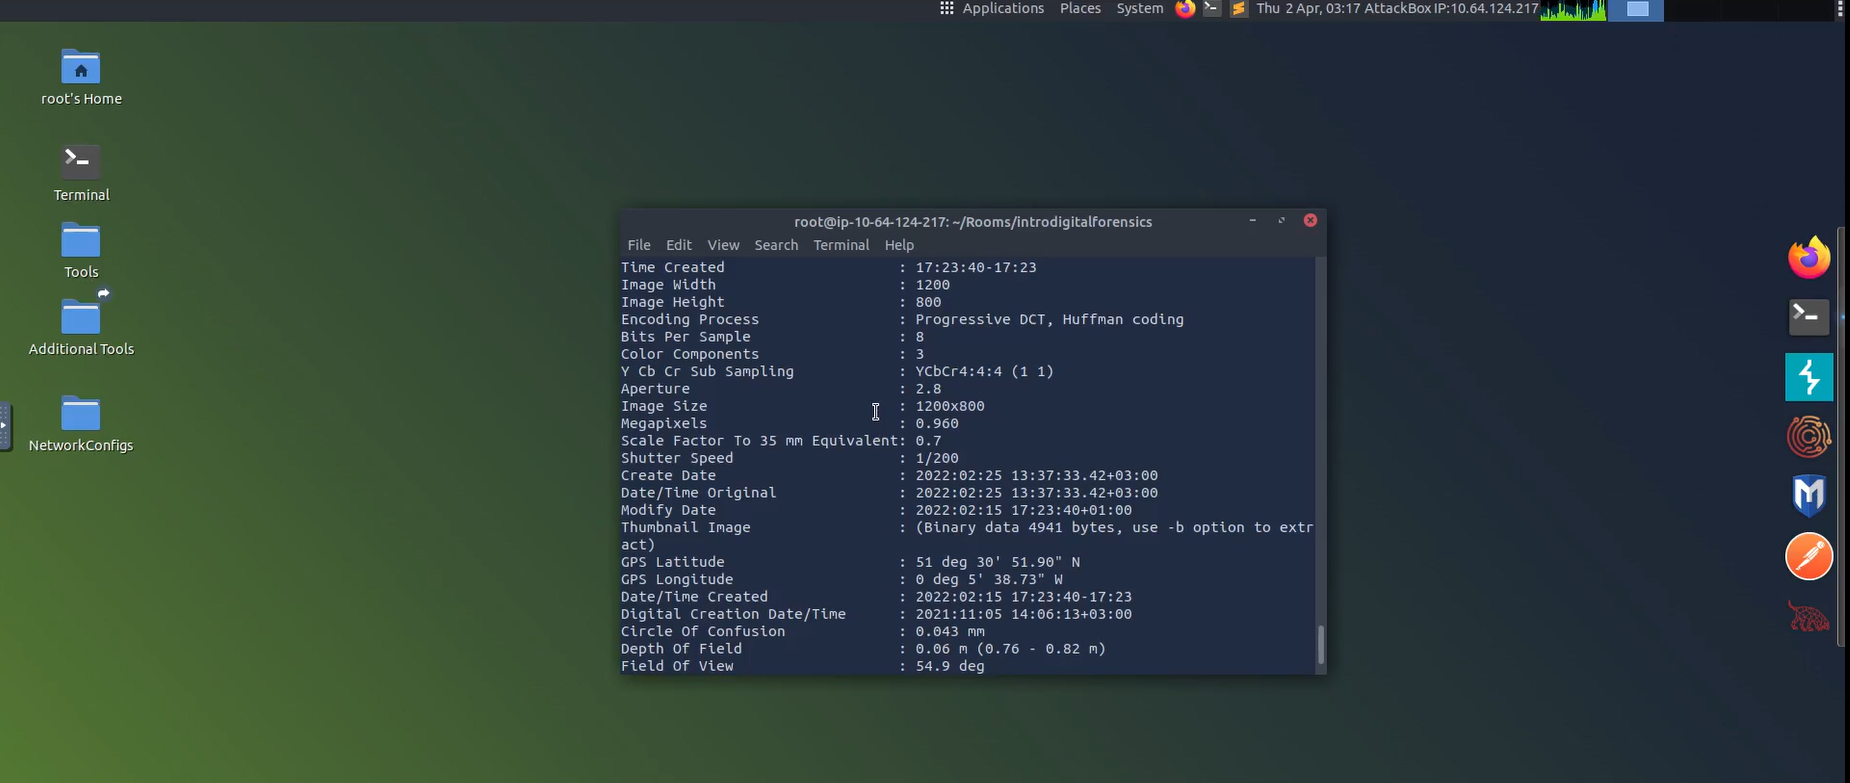Screen dimensions: 1850x783
Task: Click the Circle Of Confusion value
Action: tap(950, 632)
